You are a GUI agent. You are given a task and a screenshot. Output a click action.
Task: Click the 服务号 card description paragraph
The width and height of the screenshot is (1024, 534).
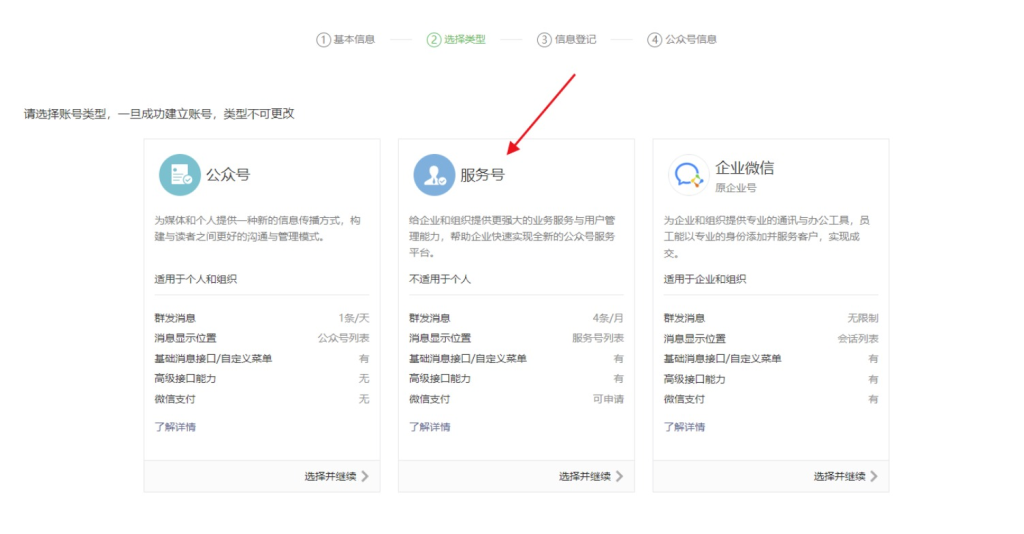[512, 236]
